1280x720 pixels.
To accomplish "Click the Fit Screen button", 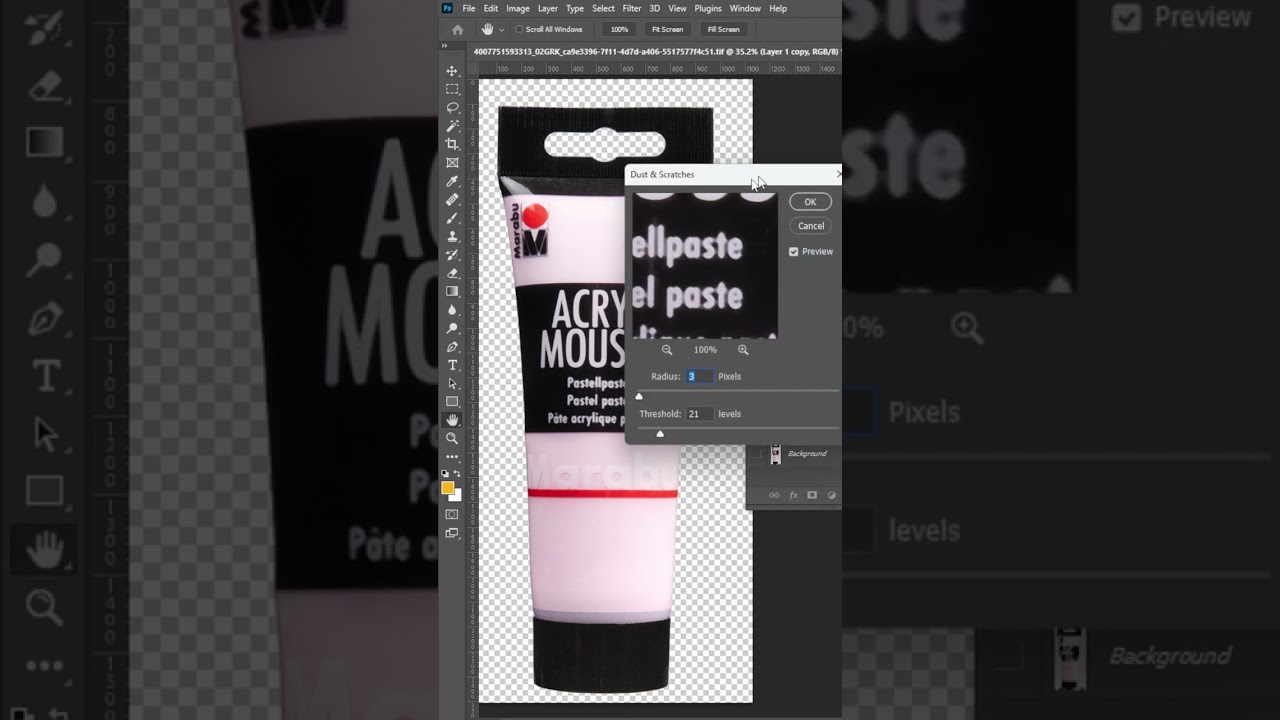I will pos(667,29).
